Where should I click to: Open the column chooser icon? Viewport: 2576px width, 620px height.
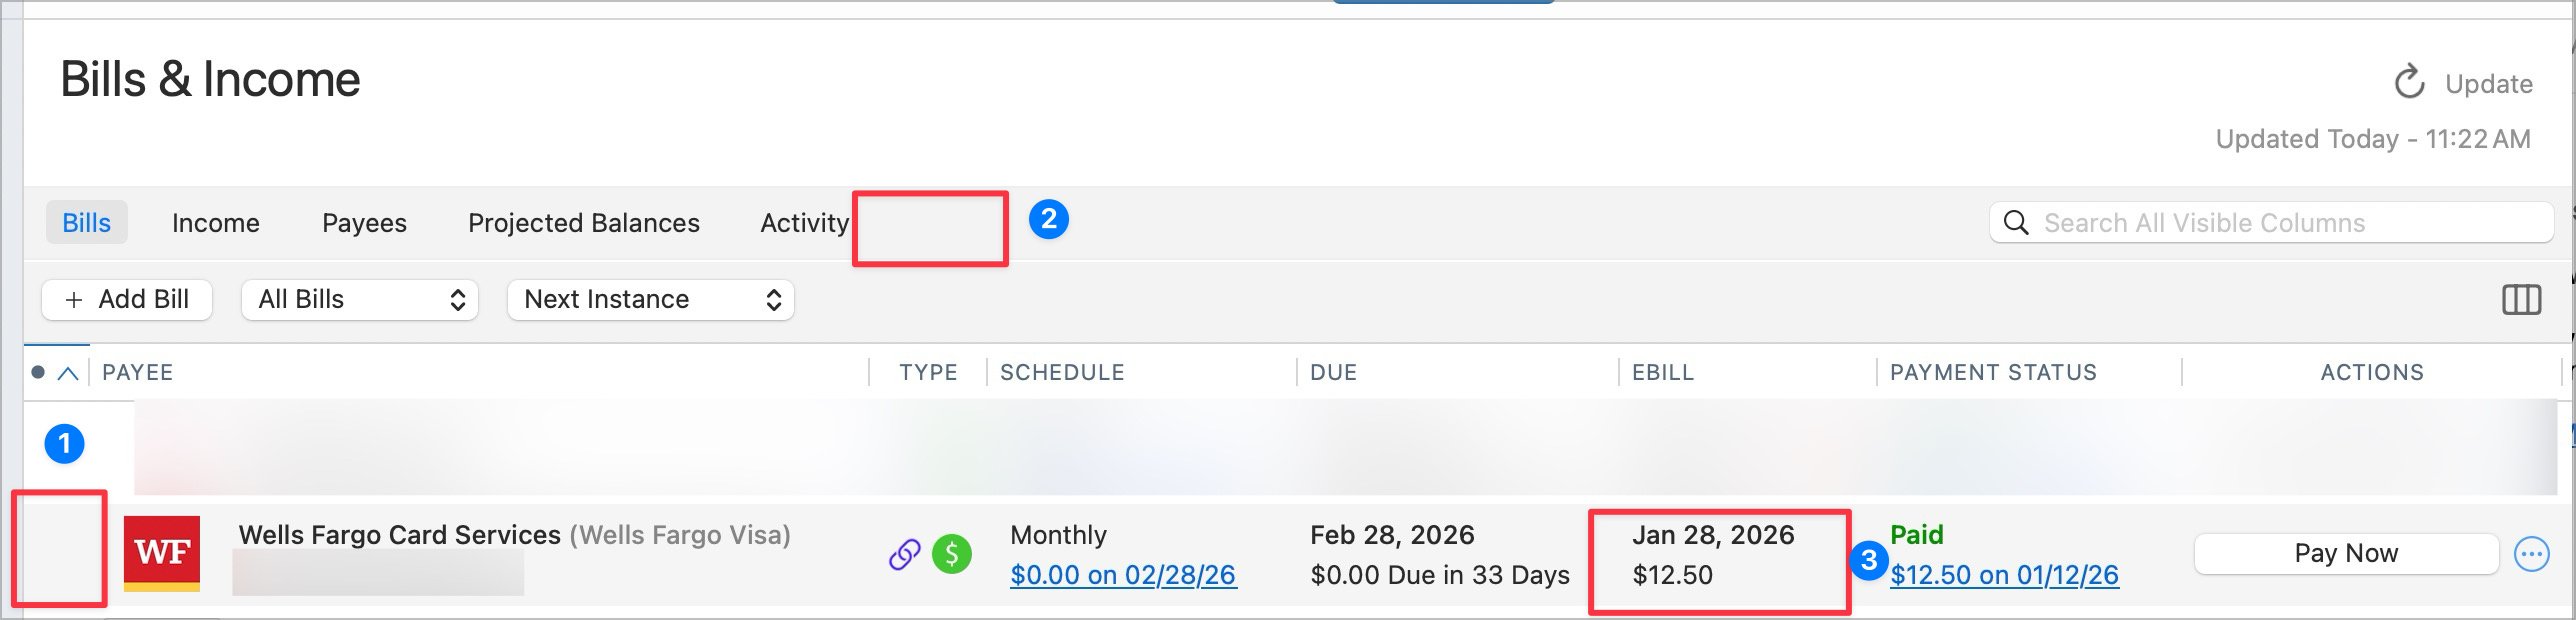pos(2520,300)
